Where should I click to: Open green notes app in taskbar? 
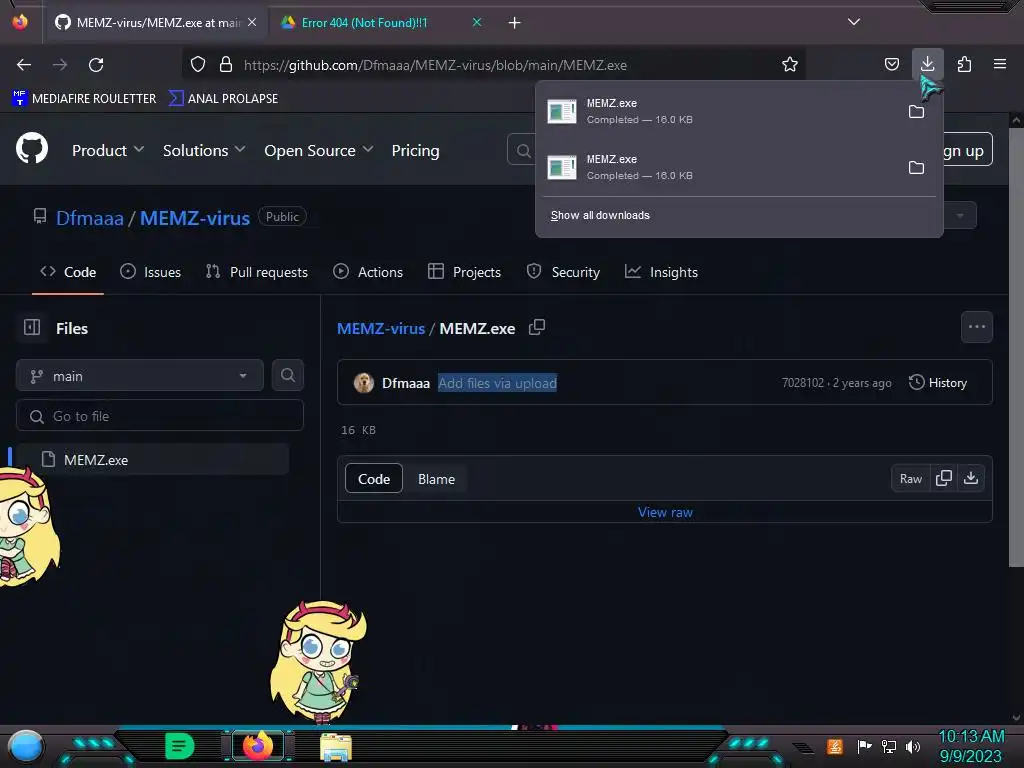click(180, 746)
